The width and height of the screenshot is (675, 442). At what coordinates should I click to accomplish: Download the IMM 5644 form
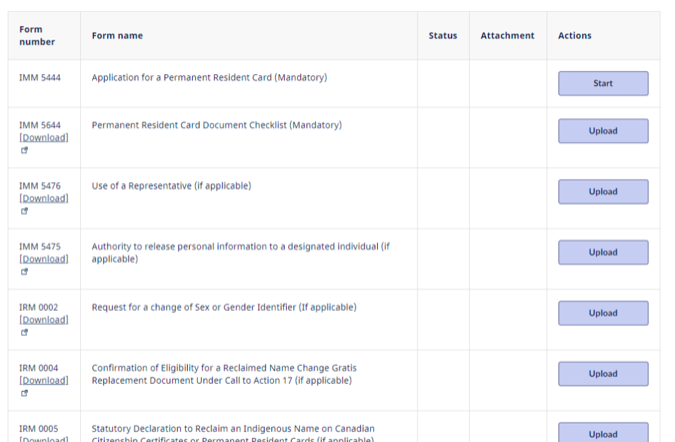(x=44, y=138)
